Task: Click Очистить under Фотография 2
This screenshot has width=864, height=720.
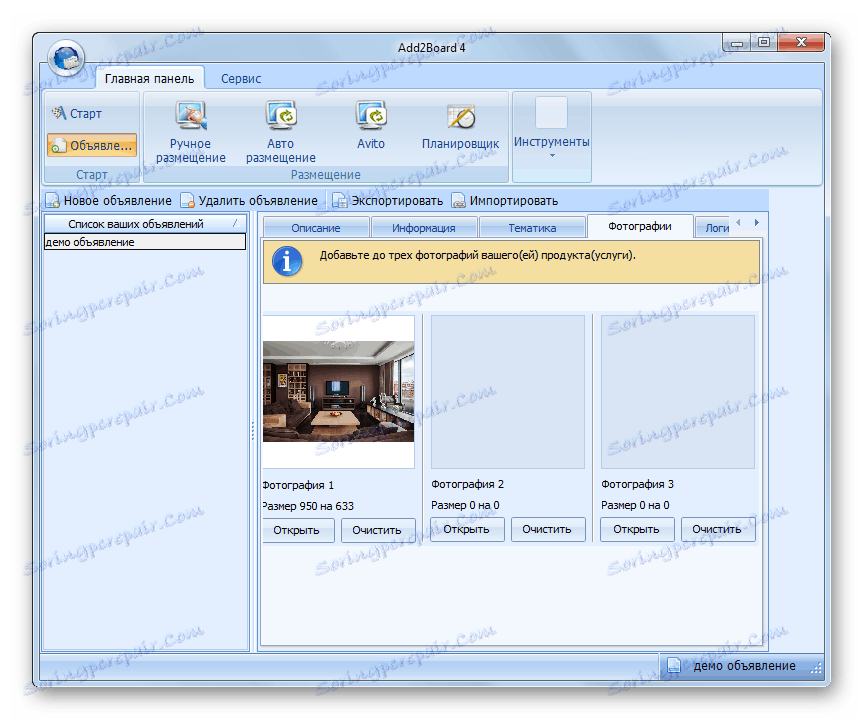Action: [x=547, y=529]
